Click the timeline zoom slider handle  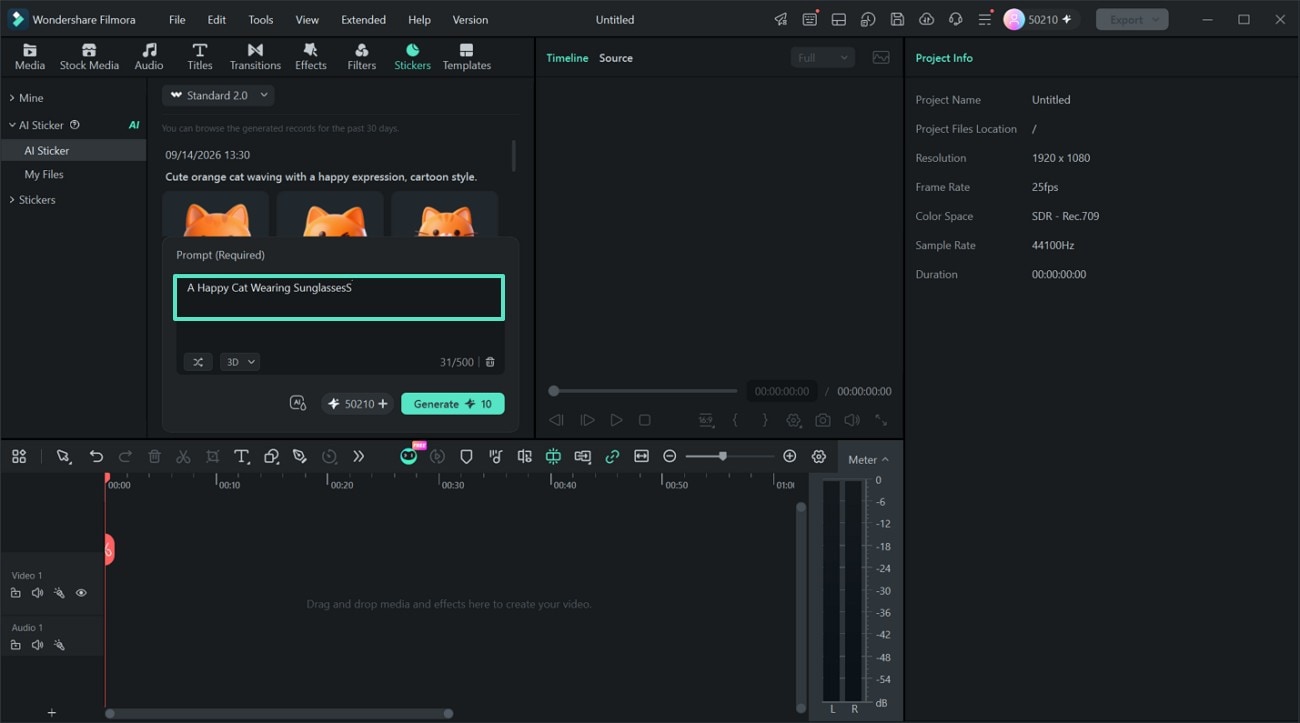(722, 456)
